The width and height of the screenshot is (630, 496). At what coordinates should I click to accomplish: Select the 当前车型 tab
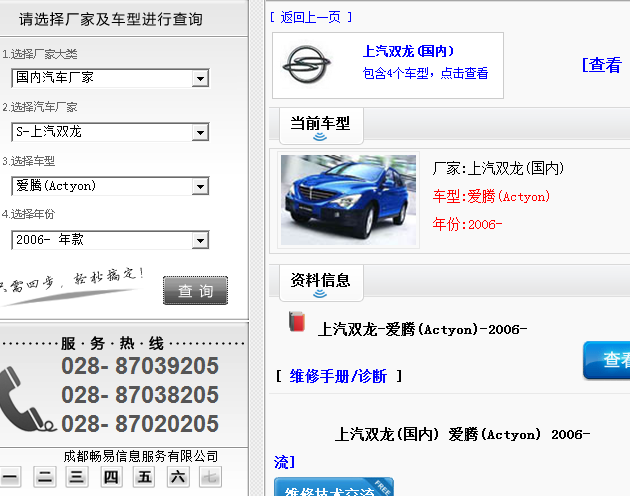click(x=321, y=125)
